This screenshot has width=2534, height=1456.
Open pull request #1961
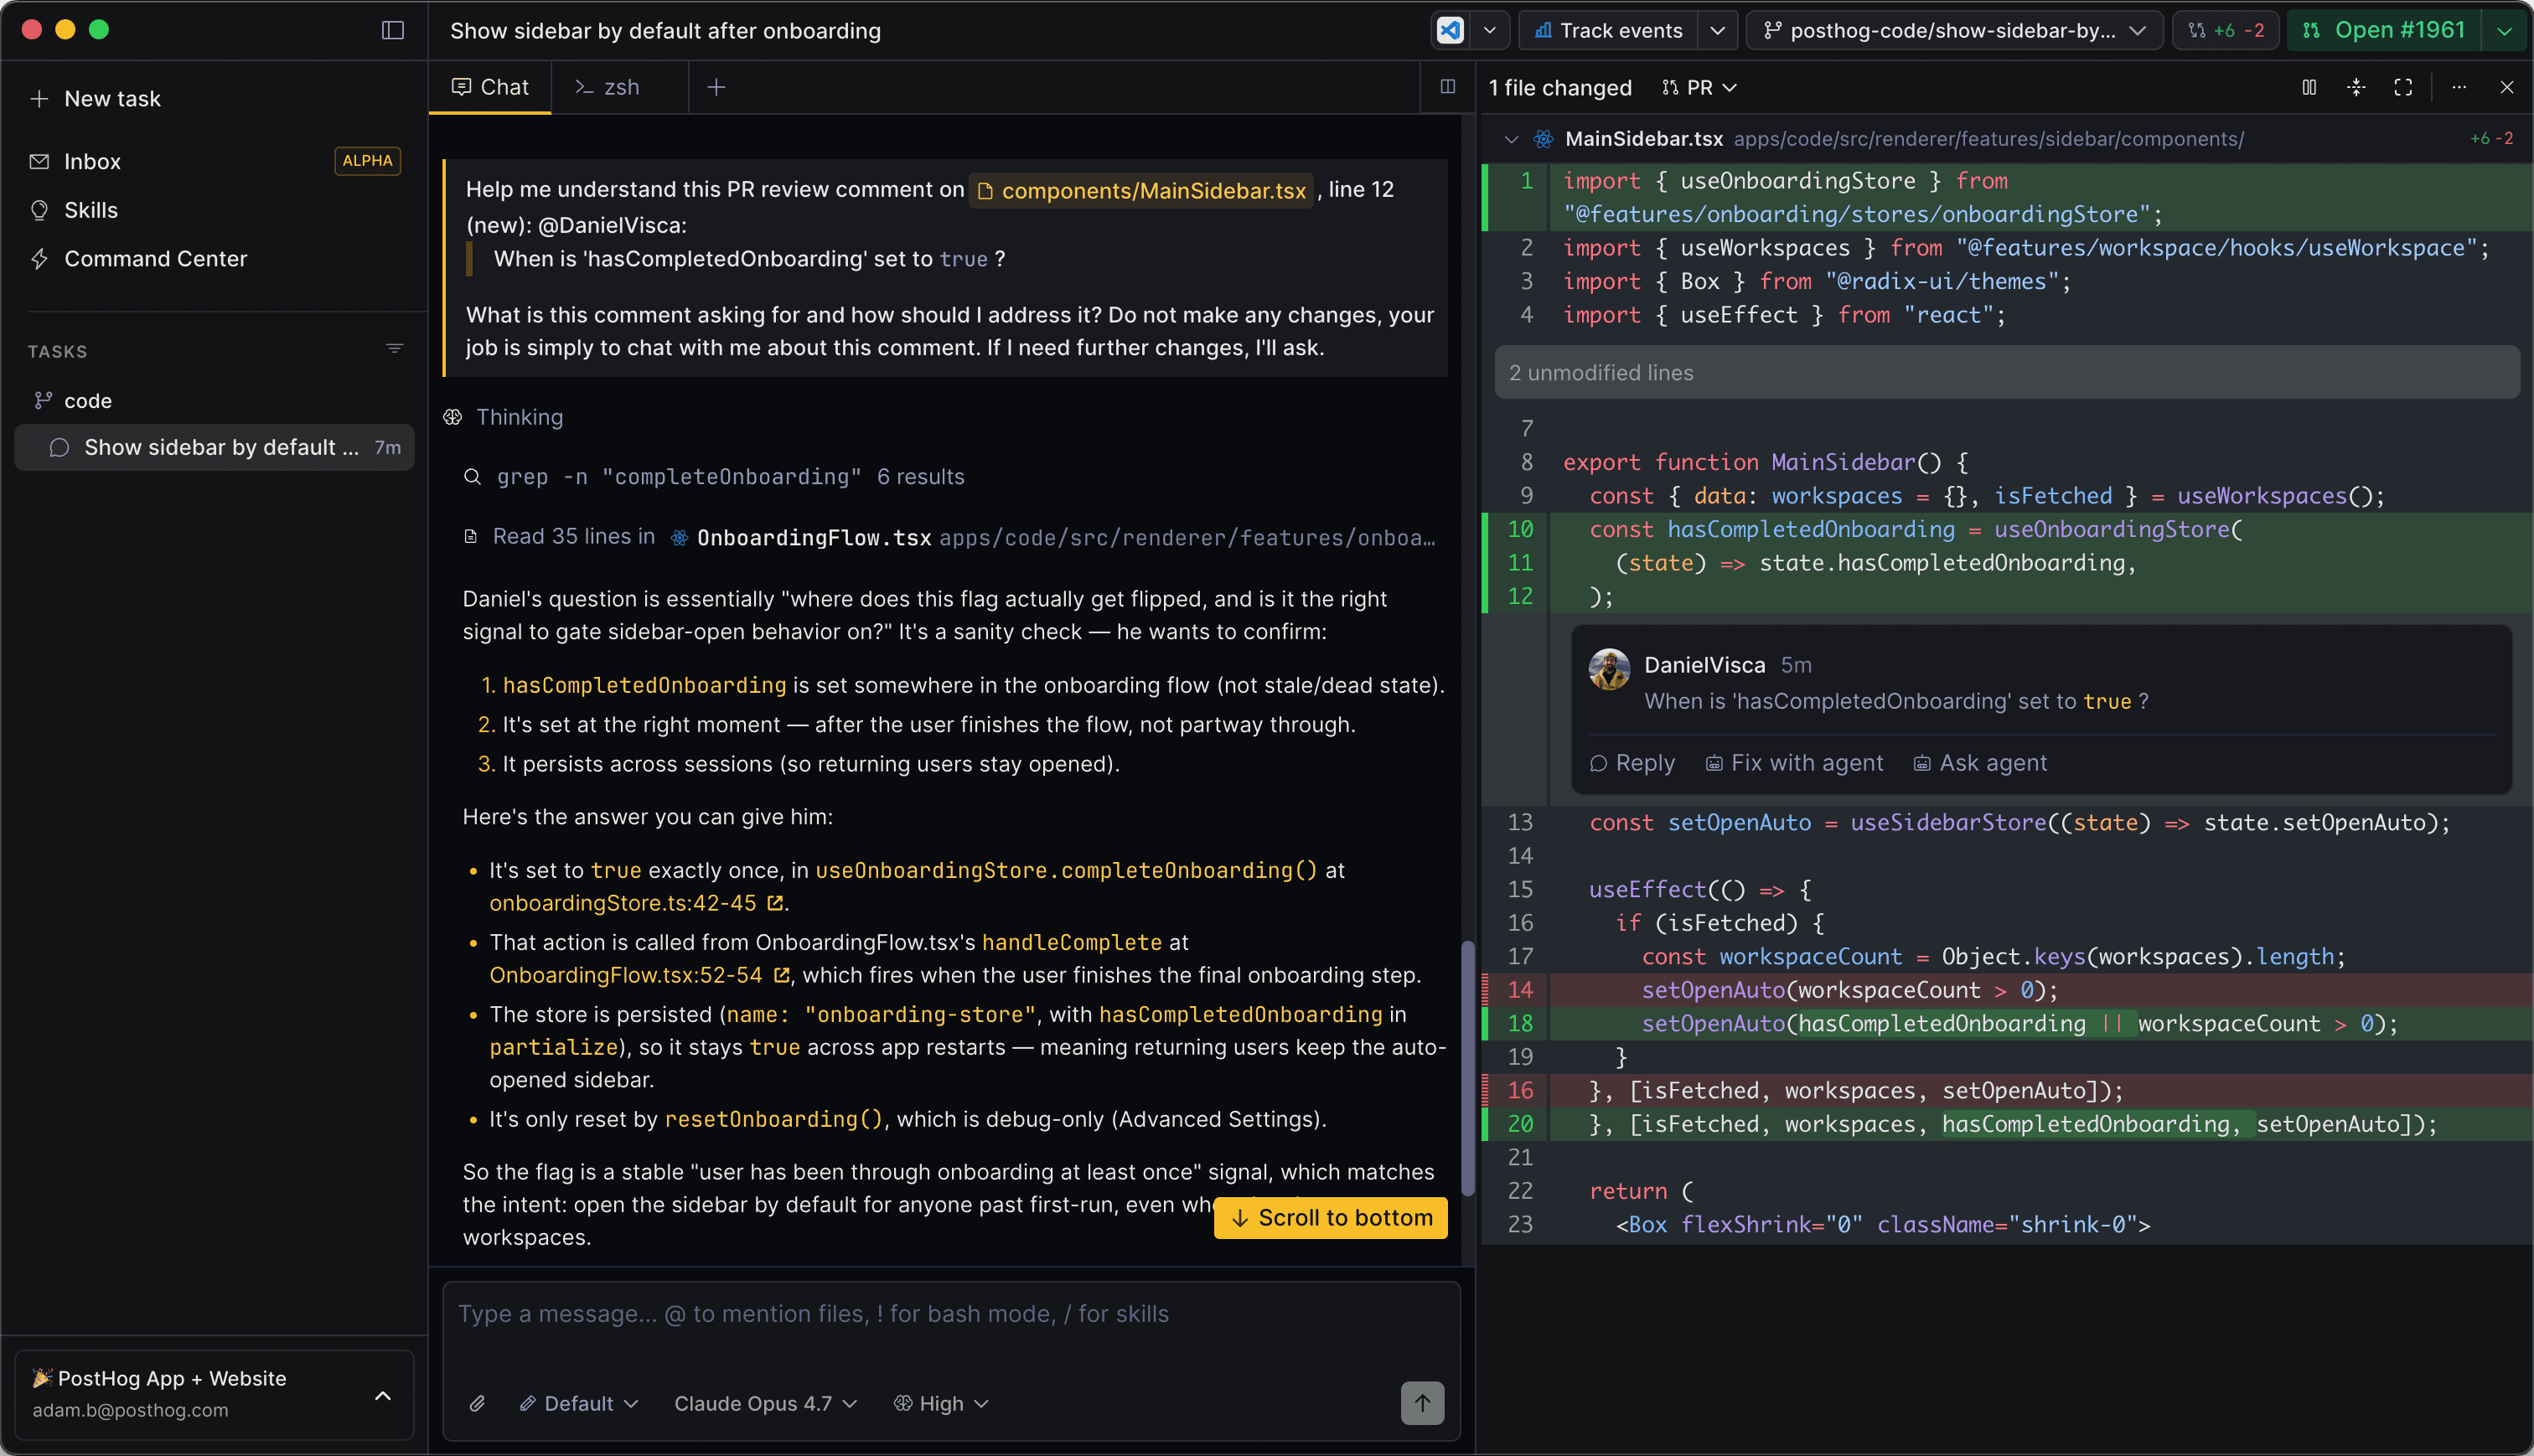2386,30
